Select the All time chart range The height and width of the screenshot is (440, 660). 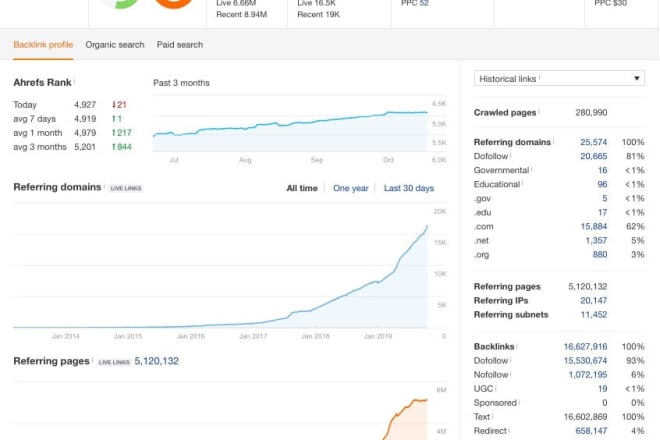301,188
